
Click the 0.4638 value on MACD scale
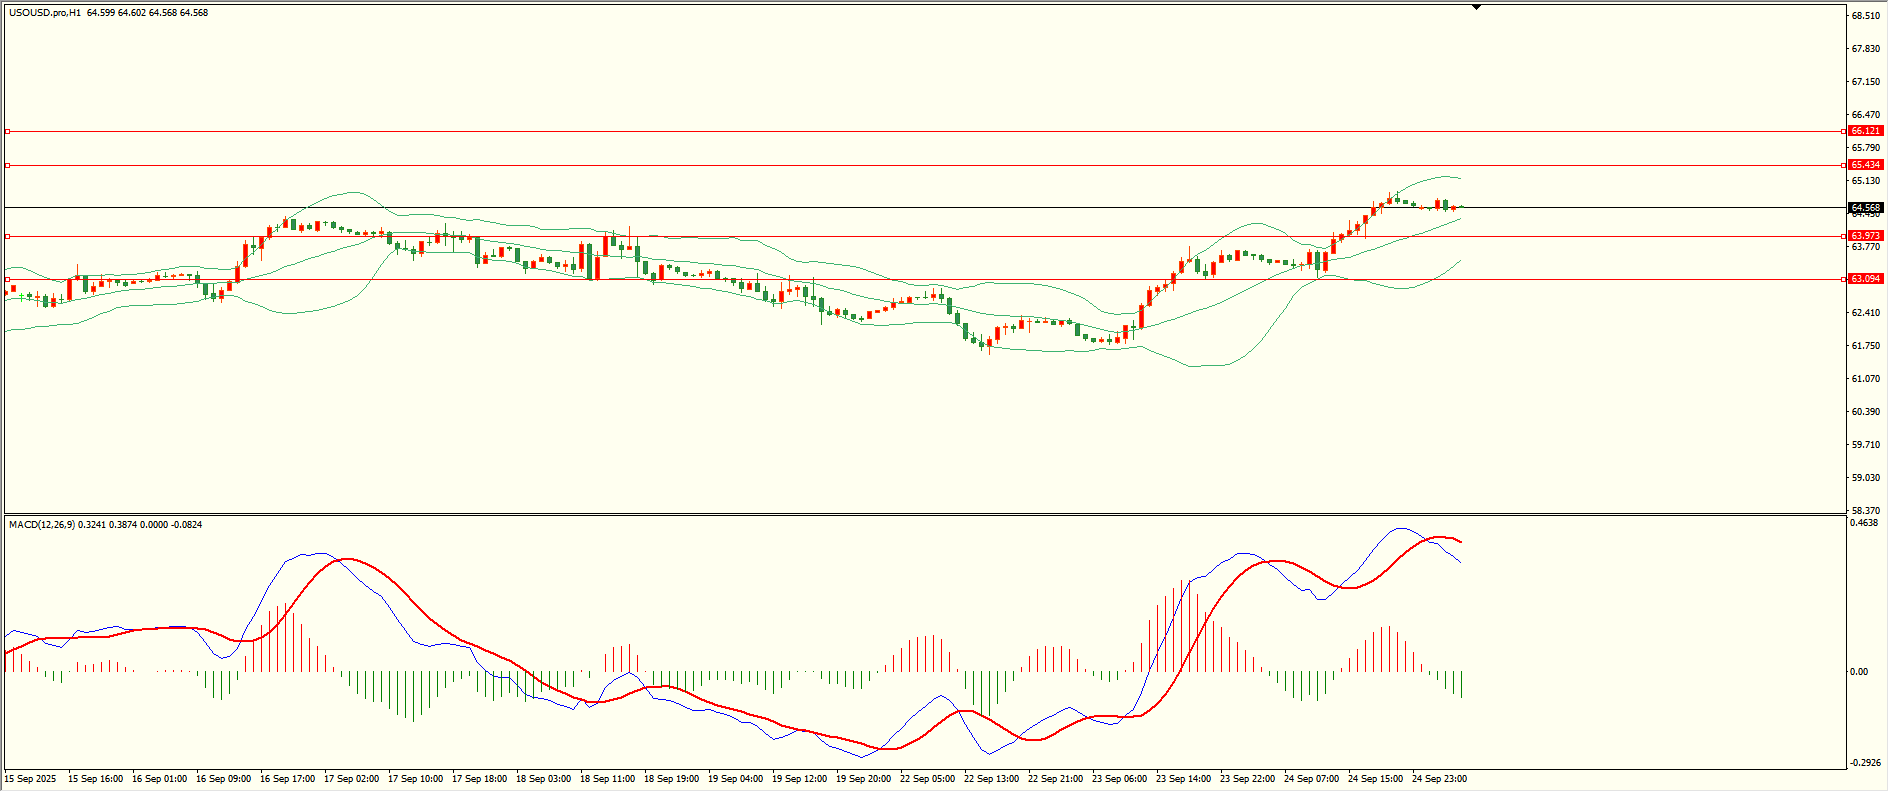pos(1865,523)
